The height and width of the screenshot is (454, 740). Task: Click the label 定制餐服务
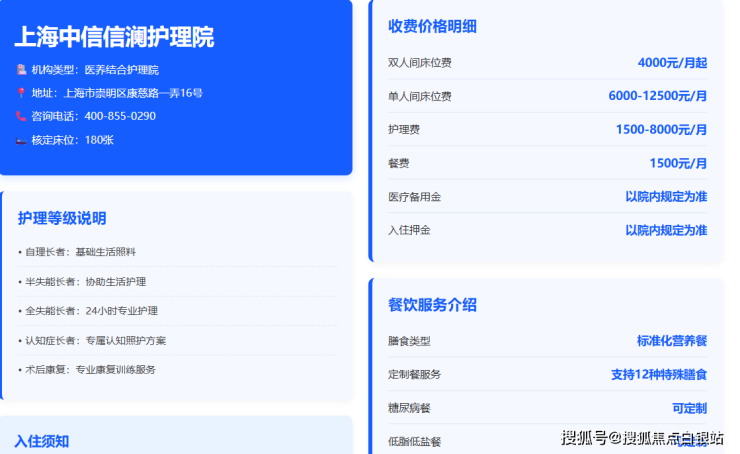[x=414, y=374]
